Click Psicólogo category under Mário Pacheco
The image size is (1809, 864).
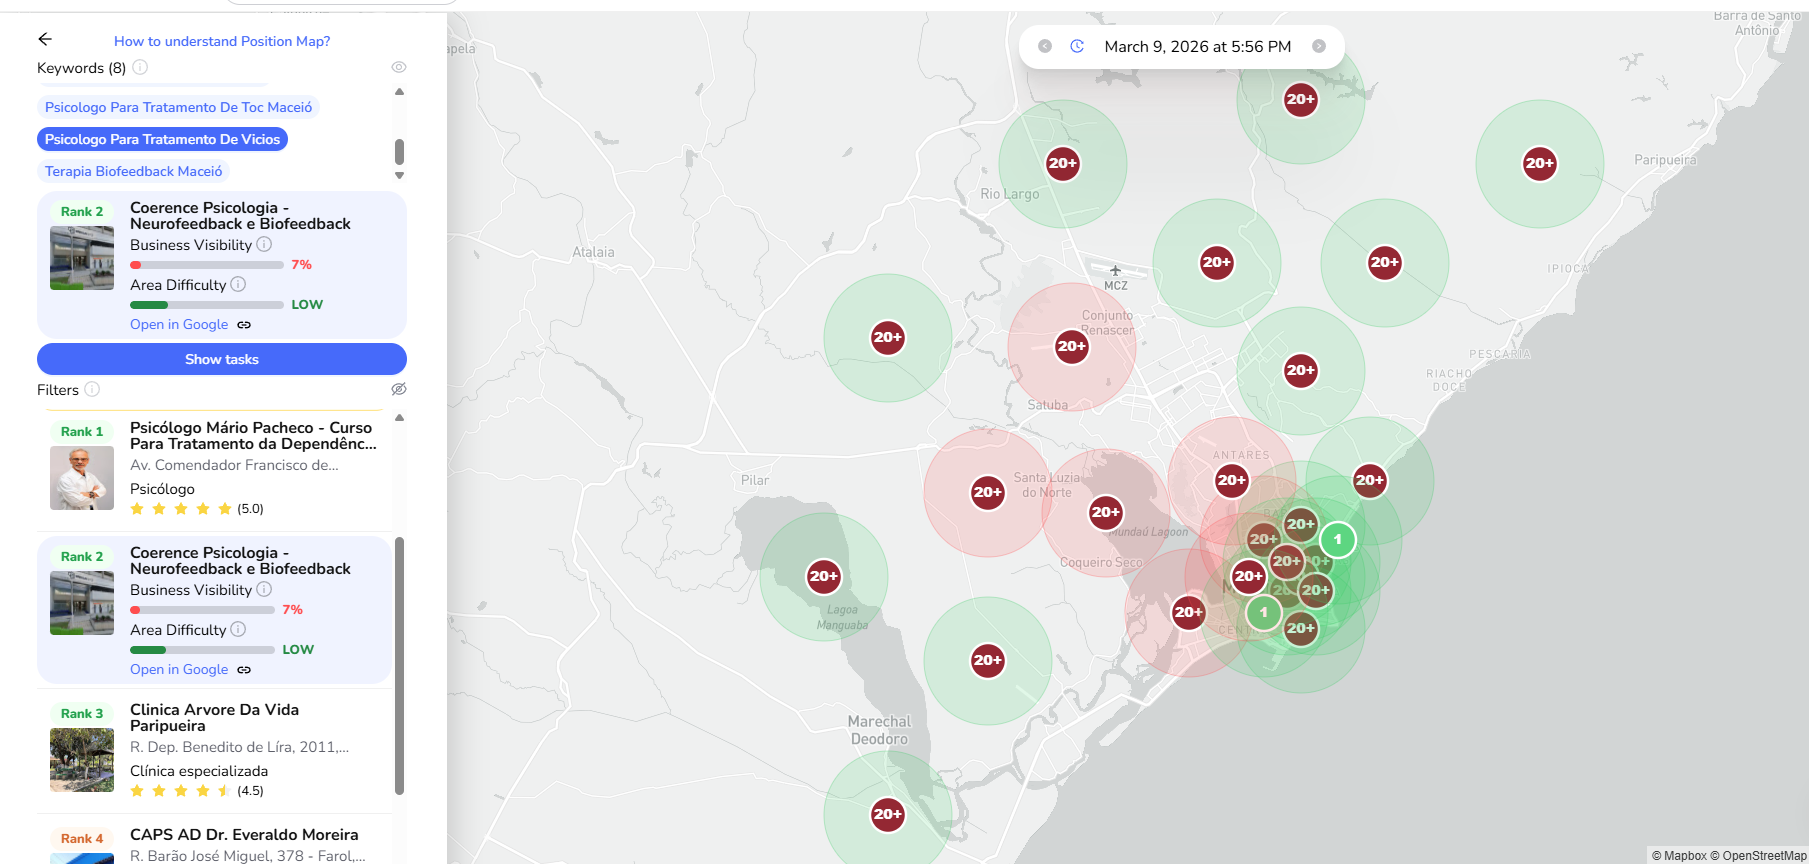162,489
